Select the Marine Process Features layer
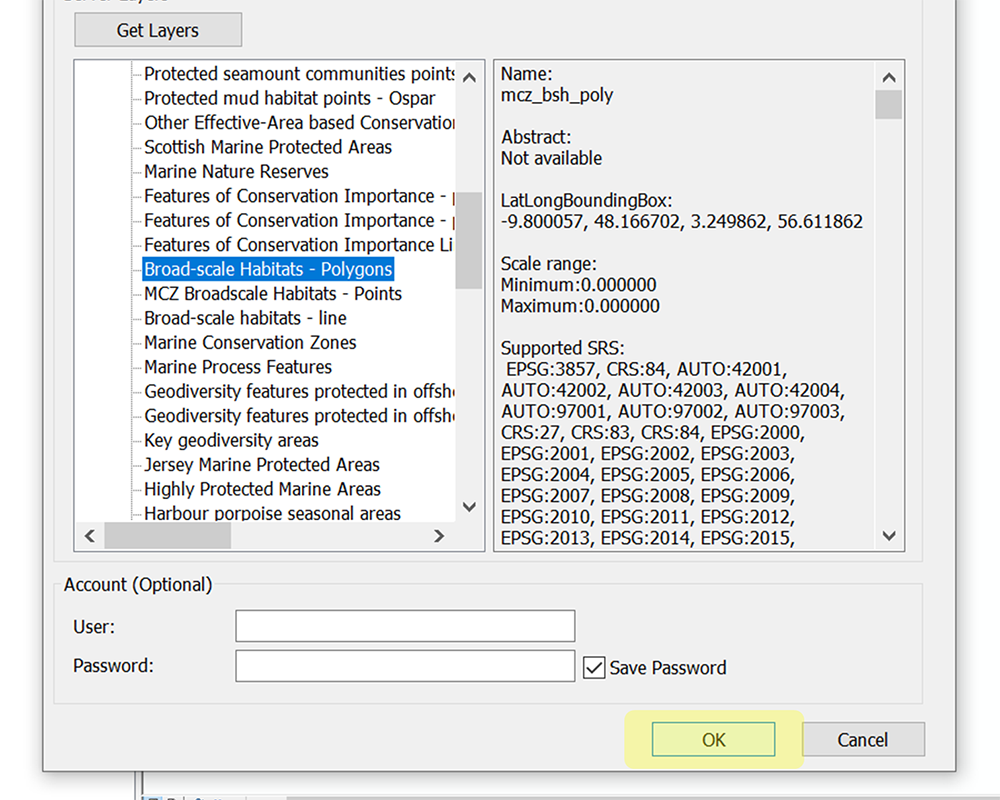 pos(236,367)
